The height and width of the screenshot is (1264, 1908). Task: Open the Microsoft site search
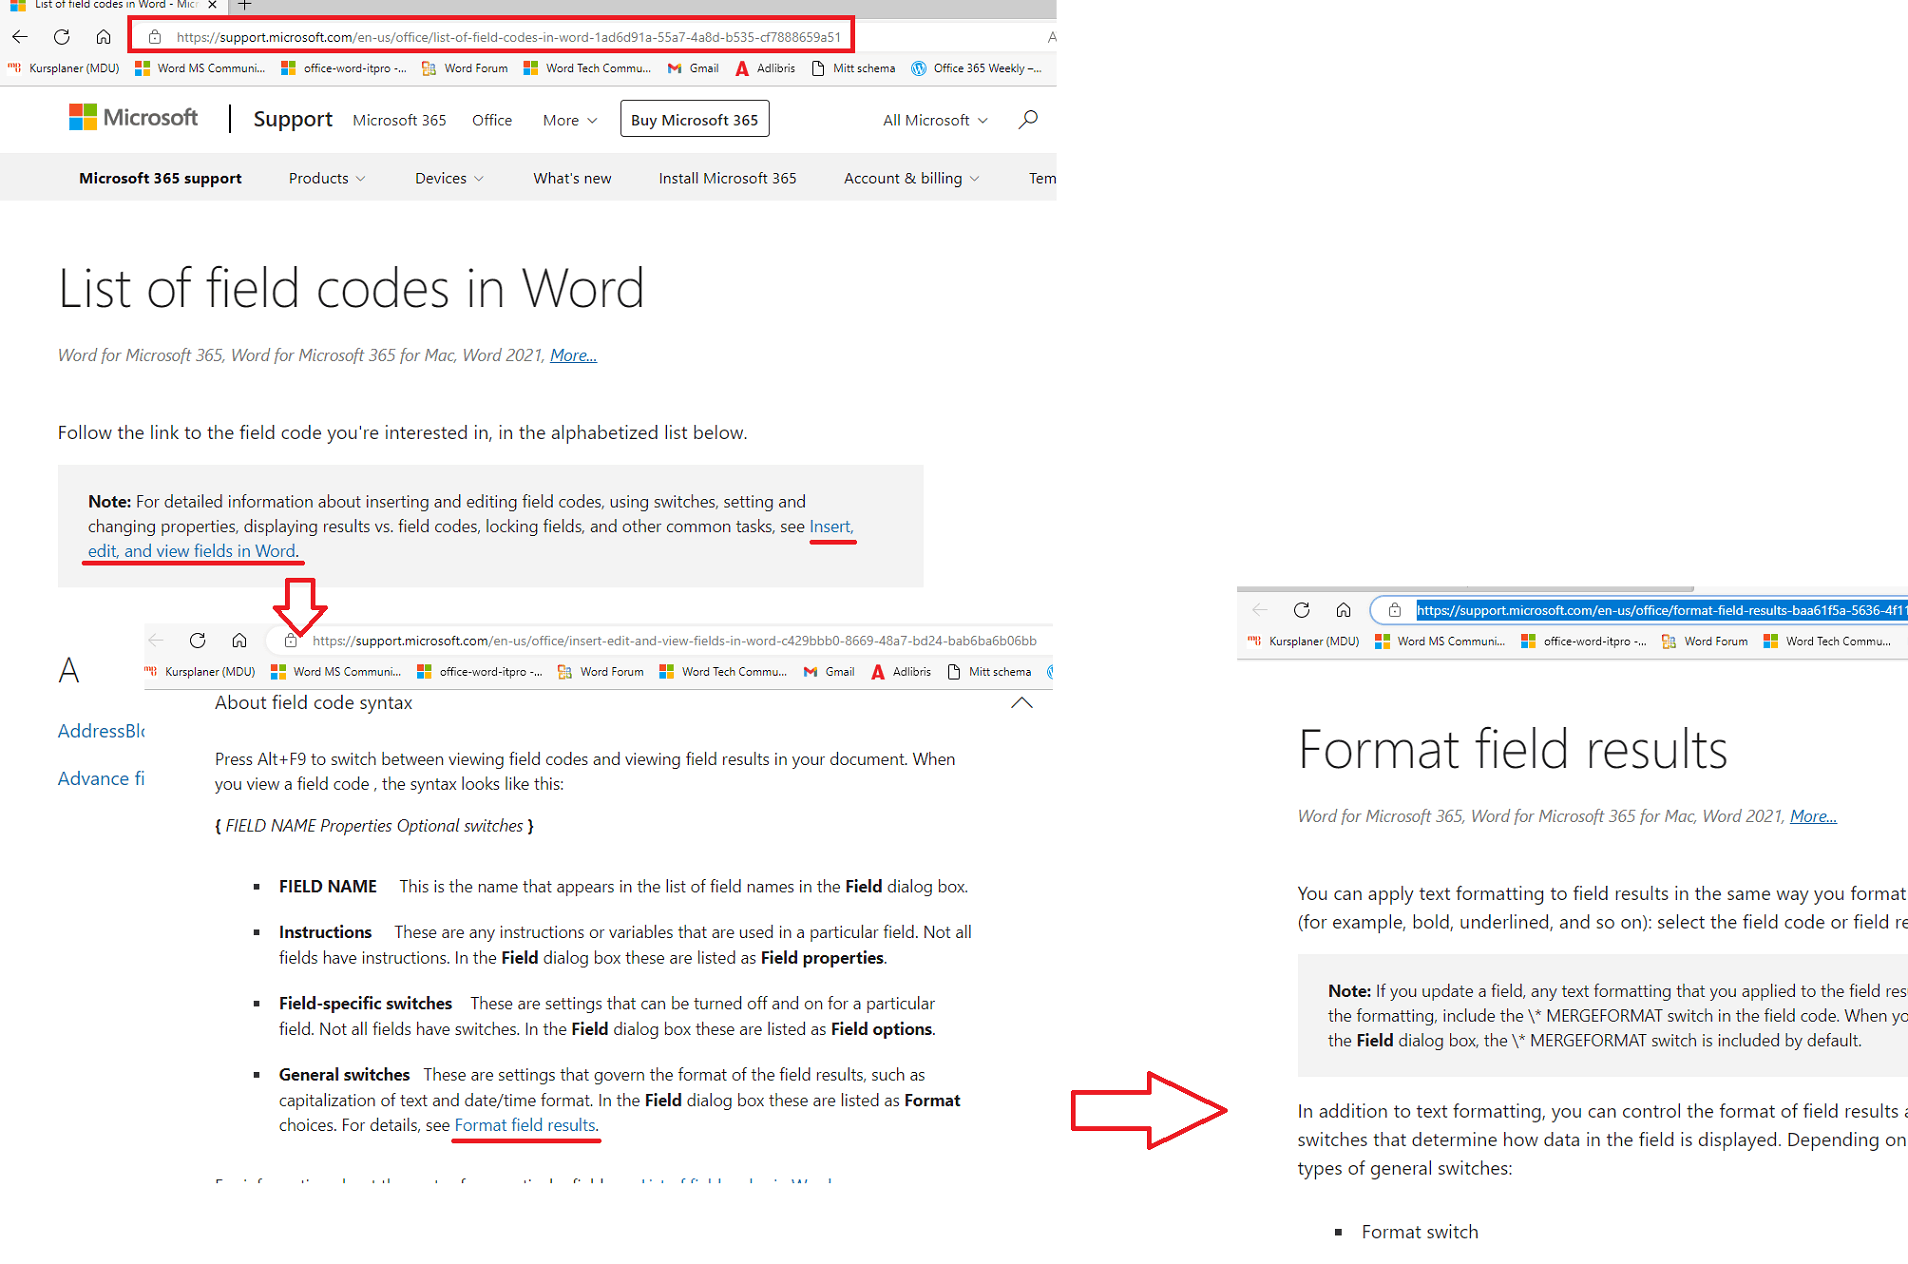click(1028, 120)
